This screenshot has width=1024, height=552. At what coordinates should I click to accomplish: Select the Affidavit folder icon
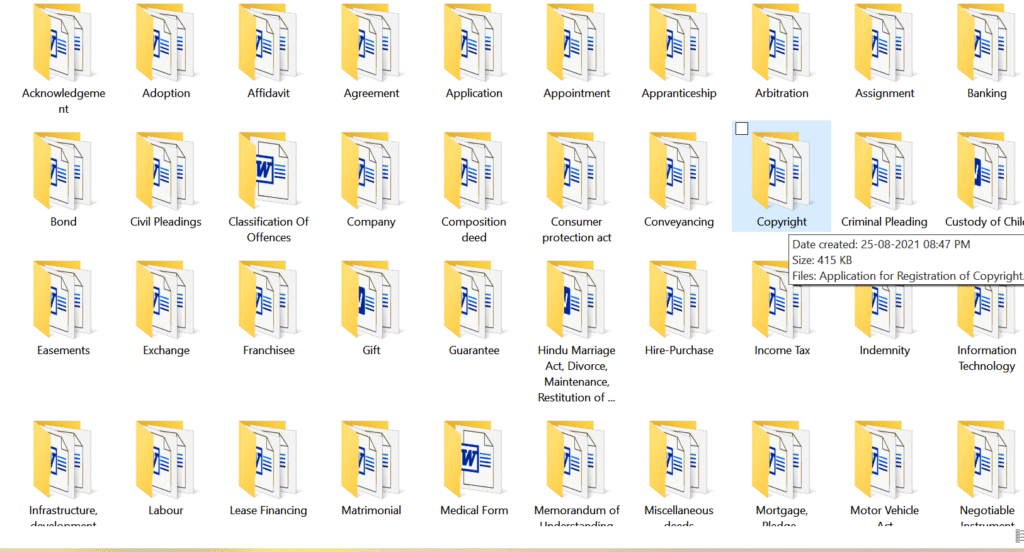tap(268, 43)
